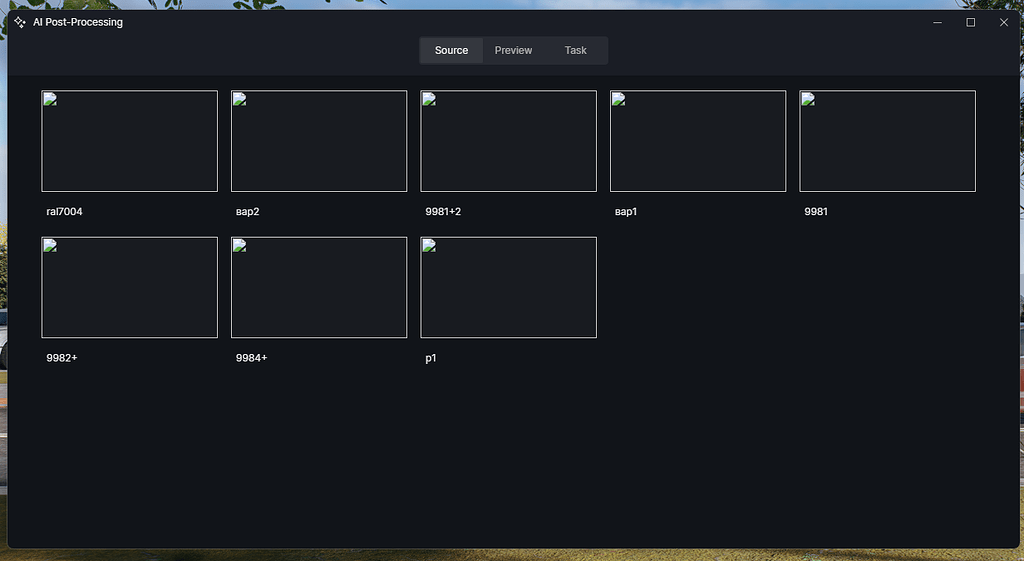Click the '9984+' name label
The width and height of the screenshot is (1024, 561).
tap(251, 358)
